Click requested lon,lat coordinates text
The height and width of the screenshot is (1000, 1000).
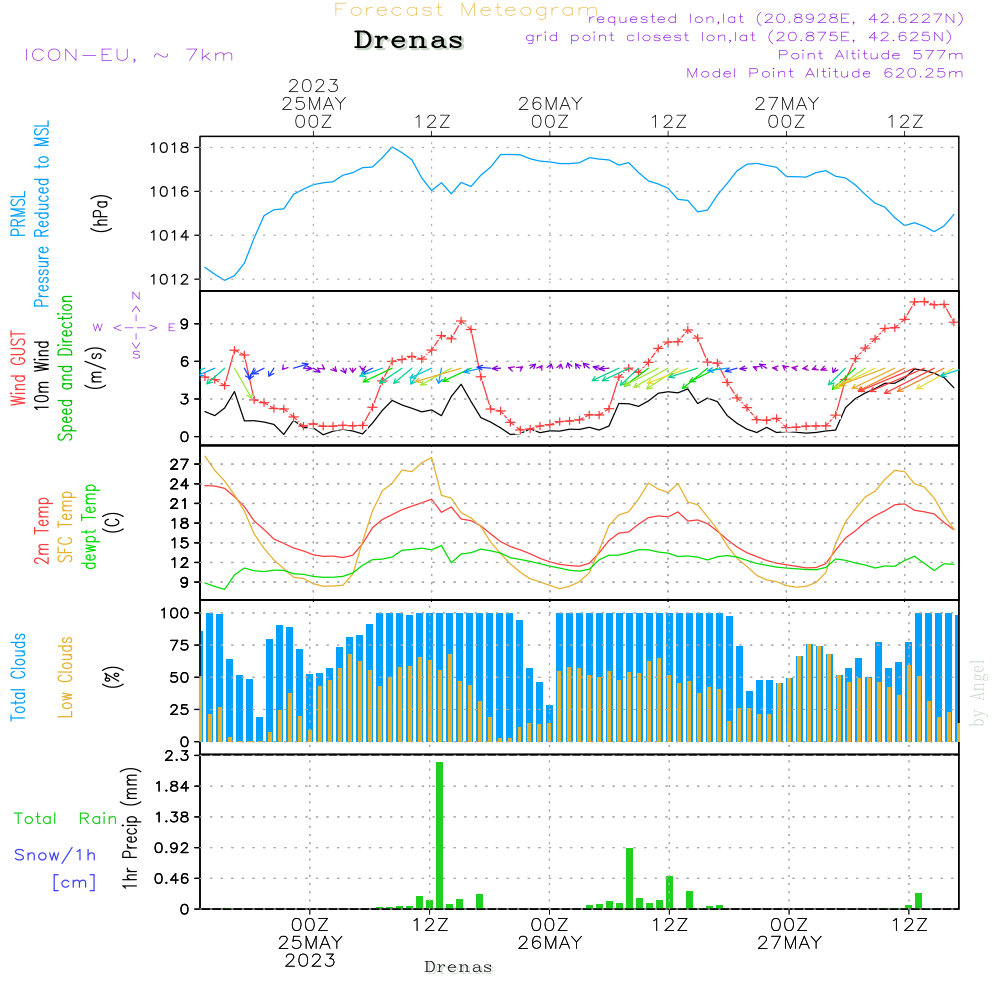pos(776,18)
